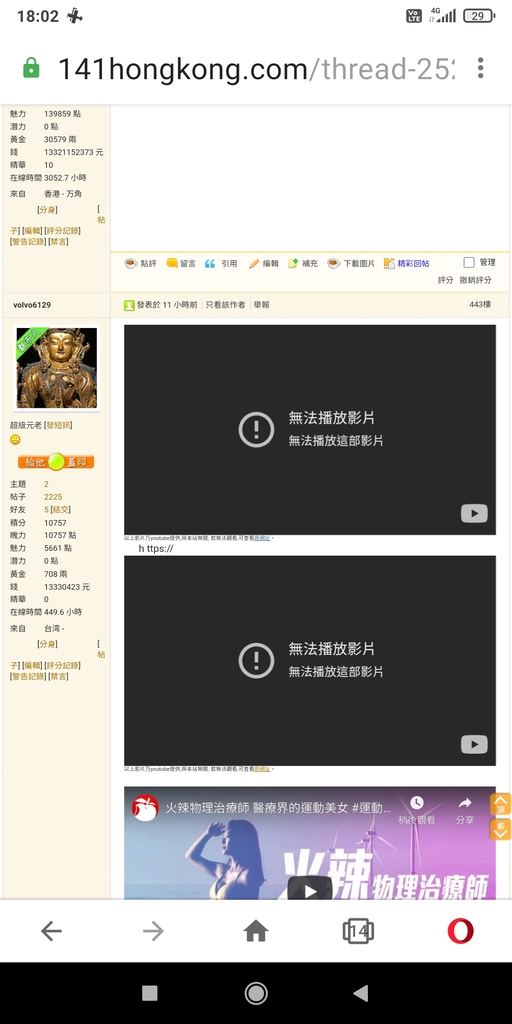Click 結交 to add volvo6129 as friend

[61, 509]
